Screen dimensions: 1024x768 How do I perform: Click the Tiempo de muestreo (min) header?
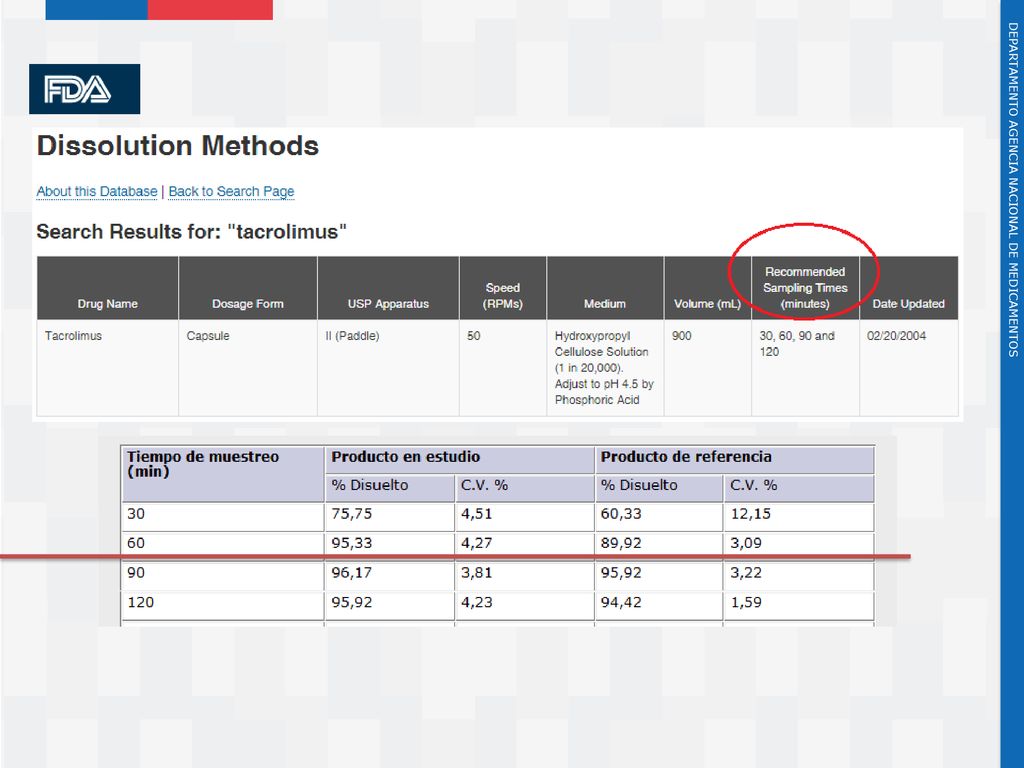pyautogui.click(x=222, y=474)
